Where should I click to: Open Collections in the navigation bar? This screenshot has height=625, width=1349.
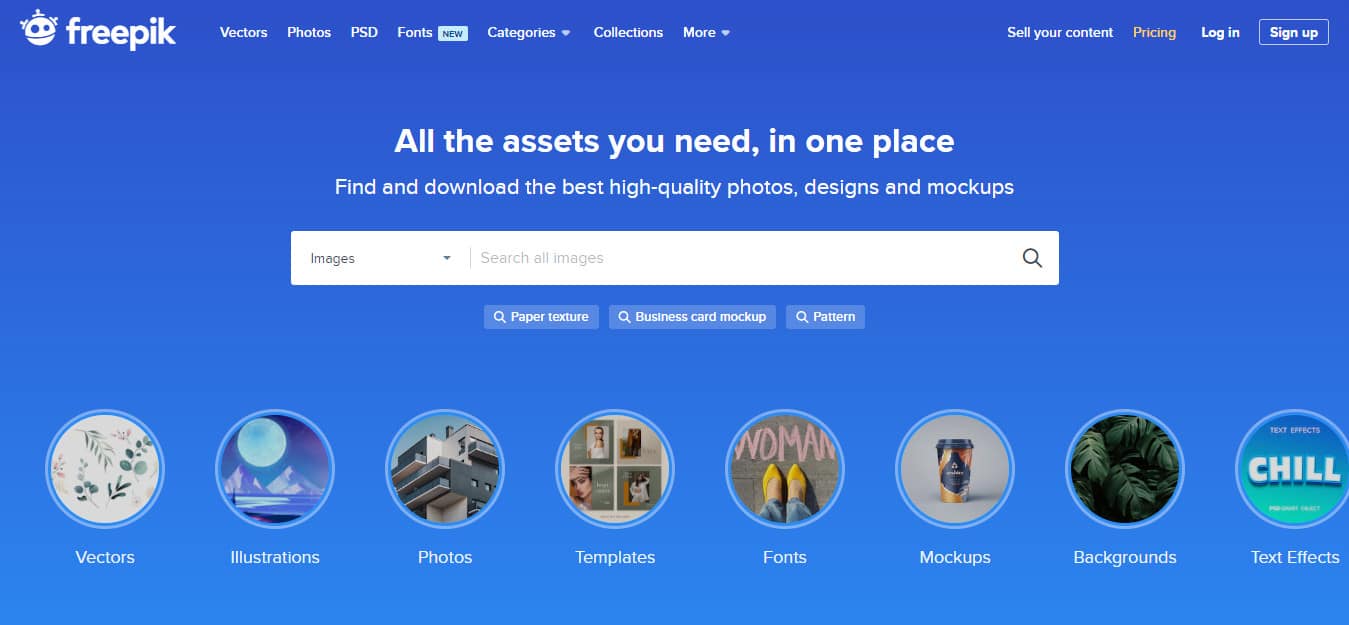tap(628, 32)
